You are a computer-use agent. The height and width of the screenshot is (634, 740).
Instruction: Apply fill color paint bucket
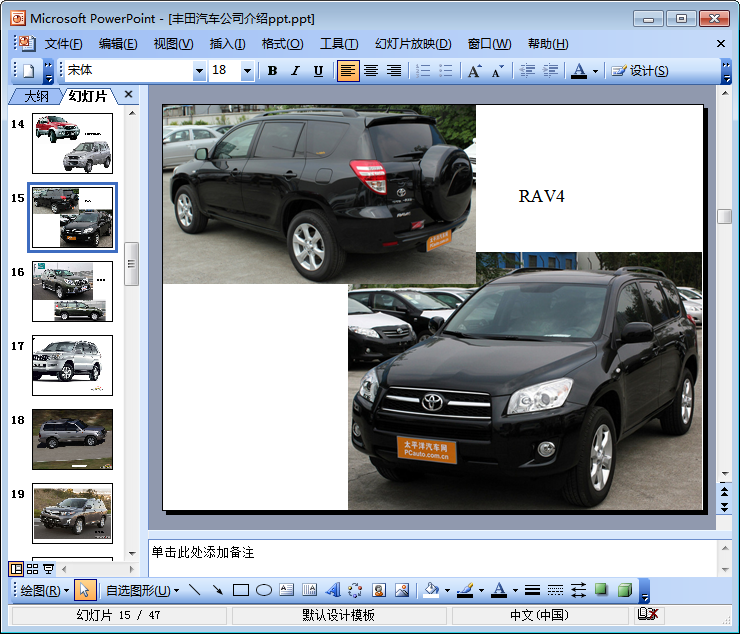(431, 590)
